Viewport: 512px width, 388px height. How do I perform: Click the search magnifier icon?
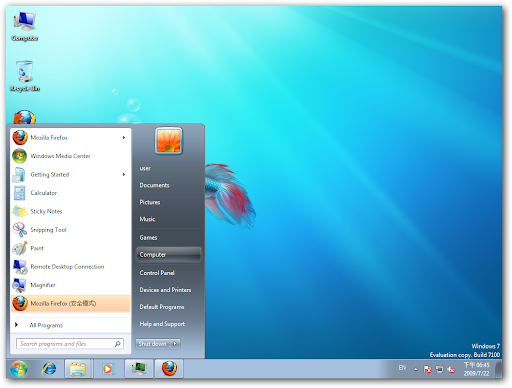coord(118,344)
